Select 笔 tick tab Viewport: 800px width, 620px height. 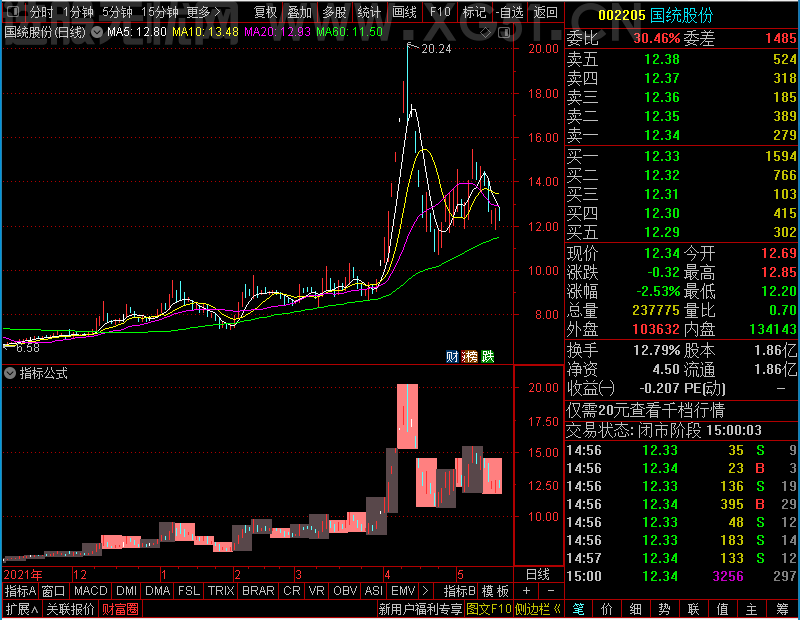click(x=578, y=609)
